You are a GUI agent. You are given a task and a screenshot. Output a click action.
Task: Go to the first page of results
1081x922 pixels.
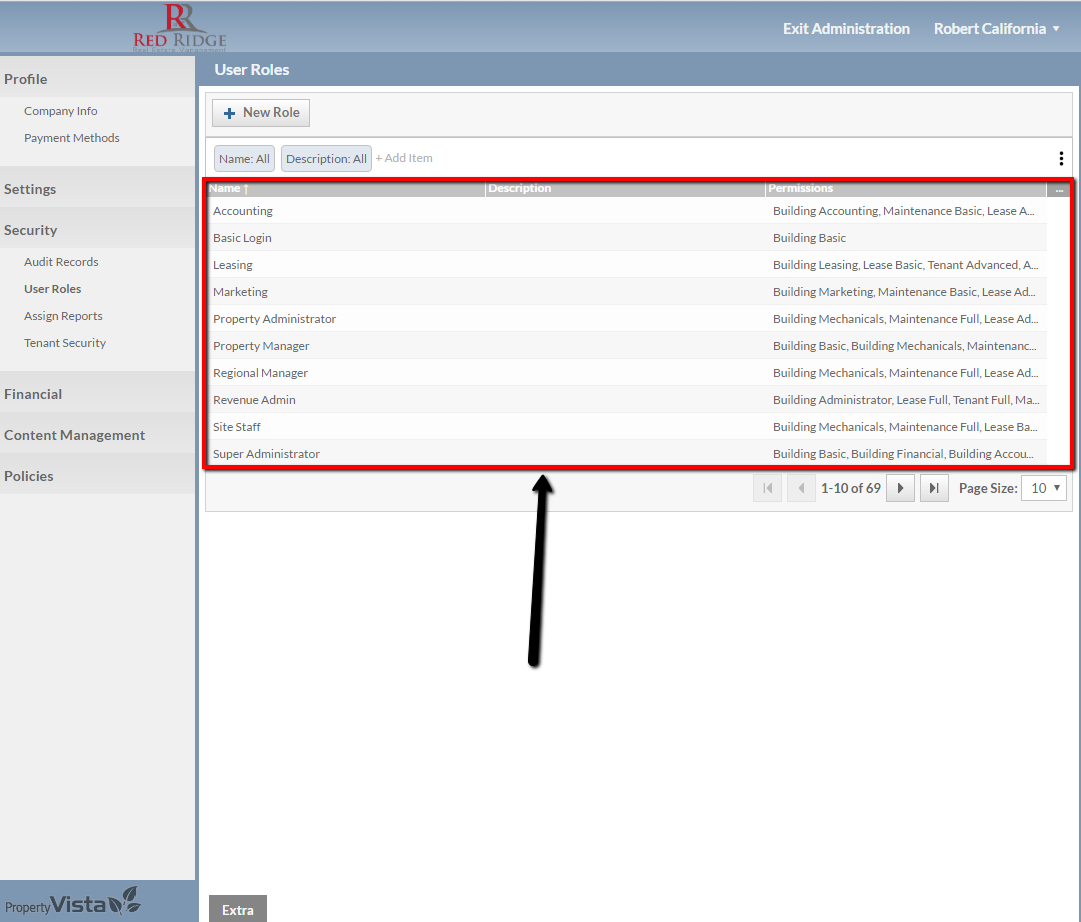click(768, 488)
